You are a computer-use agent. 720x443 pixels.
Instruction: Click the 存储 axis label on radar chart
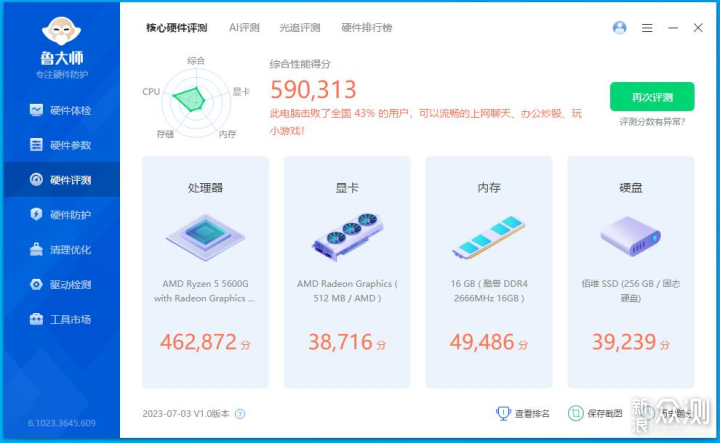(x=165, y=134)
